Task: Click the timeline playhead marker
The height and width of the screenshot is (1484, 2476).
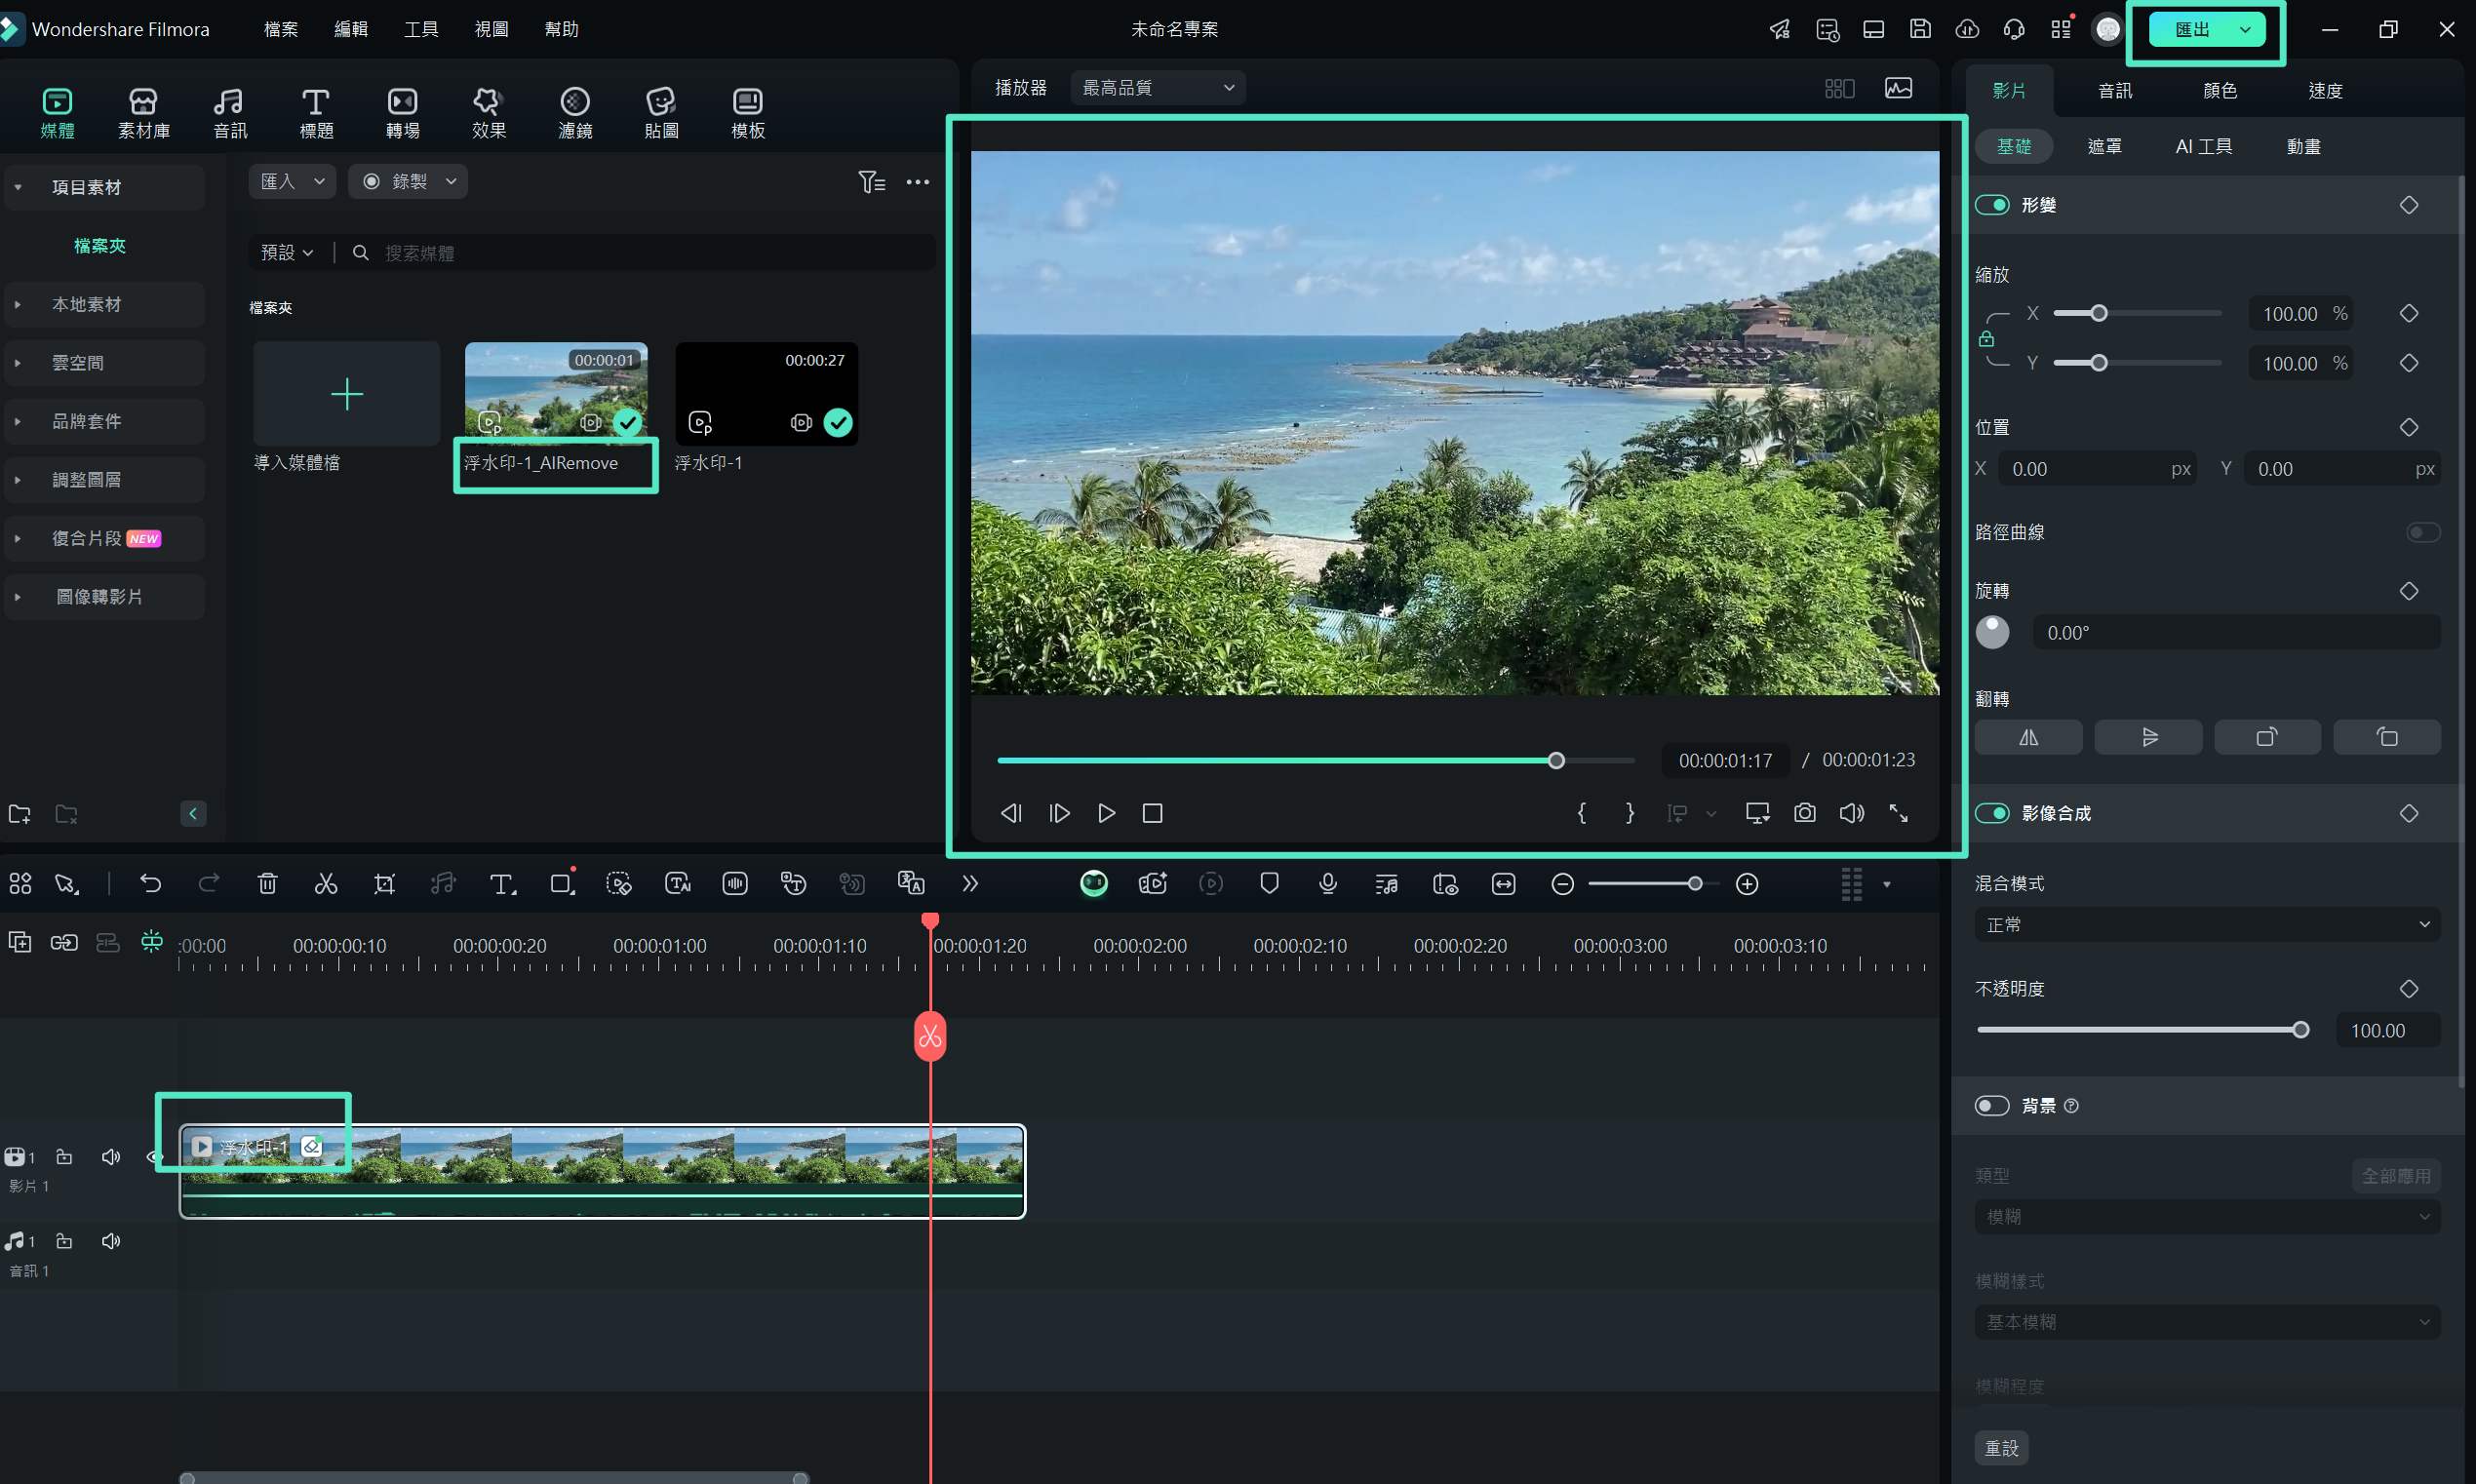Action: tap(930, 920)
